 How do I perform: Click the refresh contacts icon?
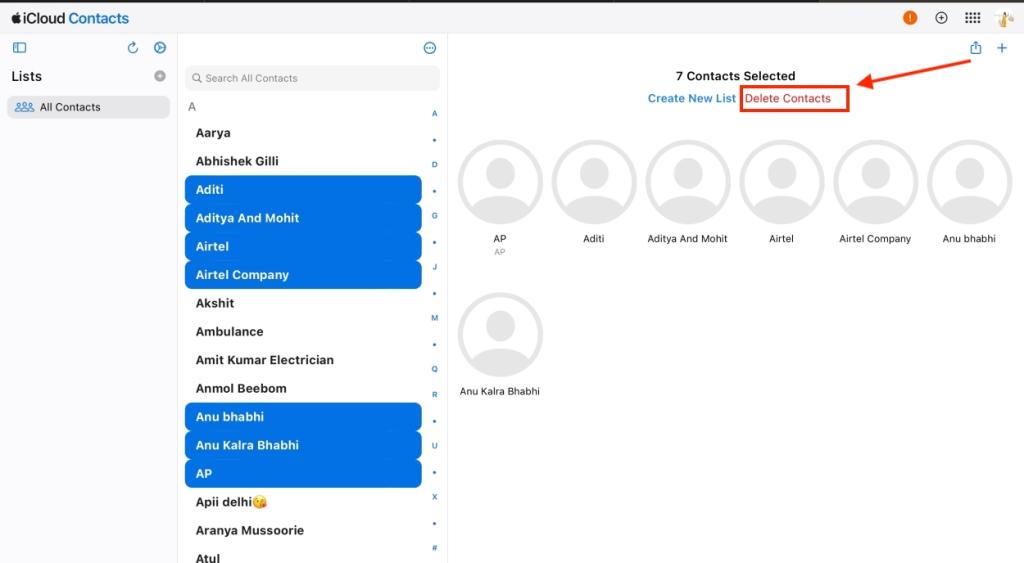[x=133, y=48]
